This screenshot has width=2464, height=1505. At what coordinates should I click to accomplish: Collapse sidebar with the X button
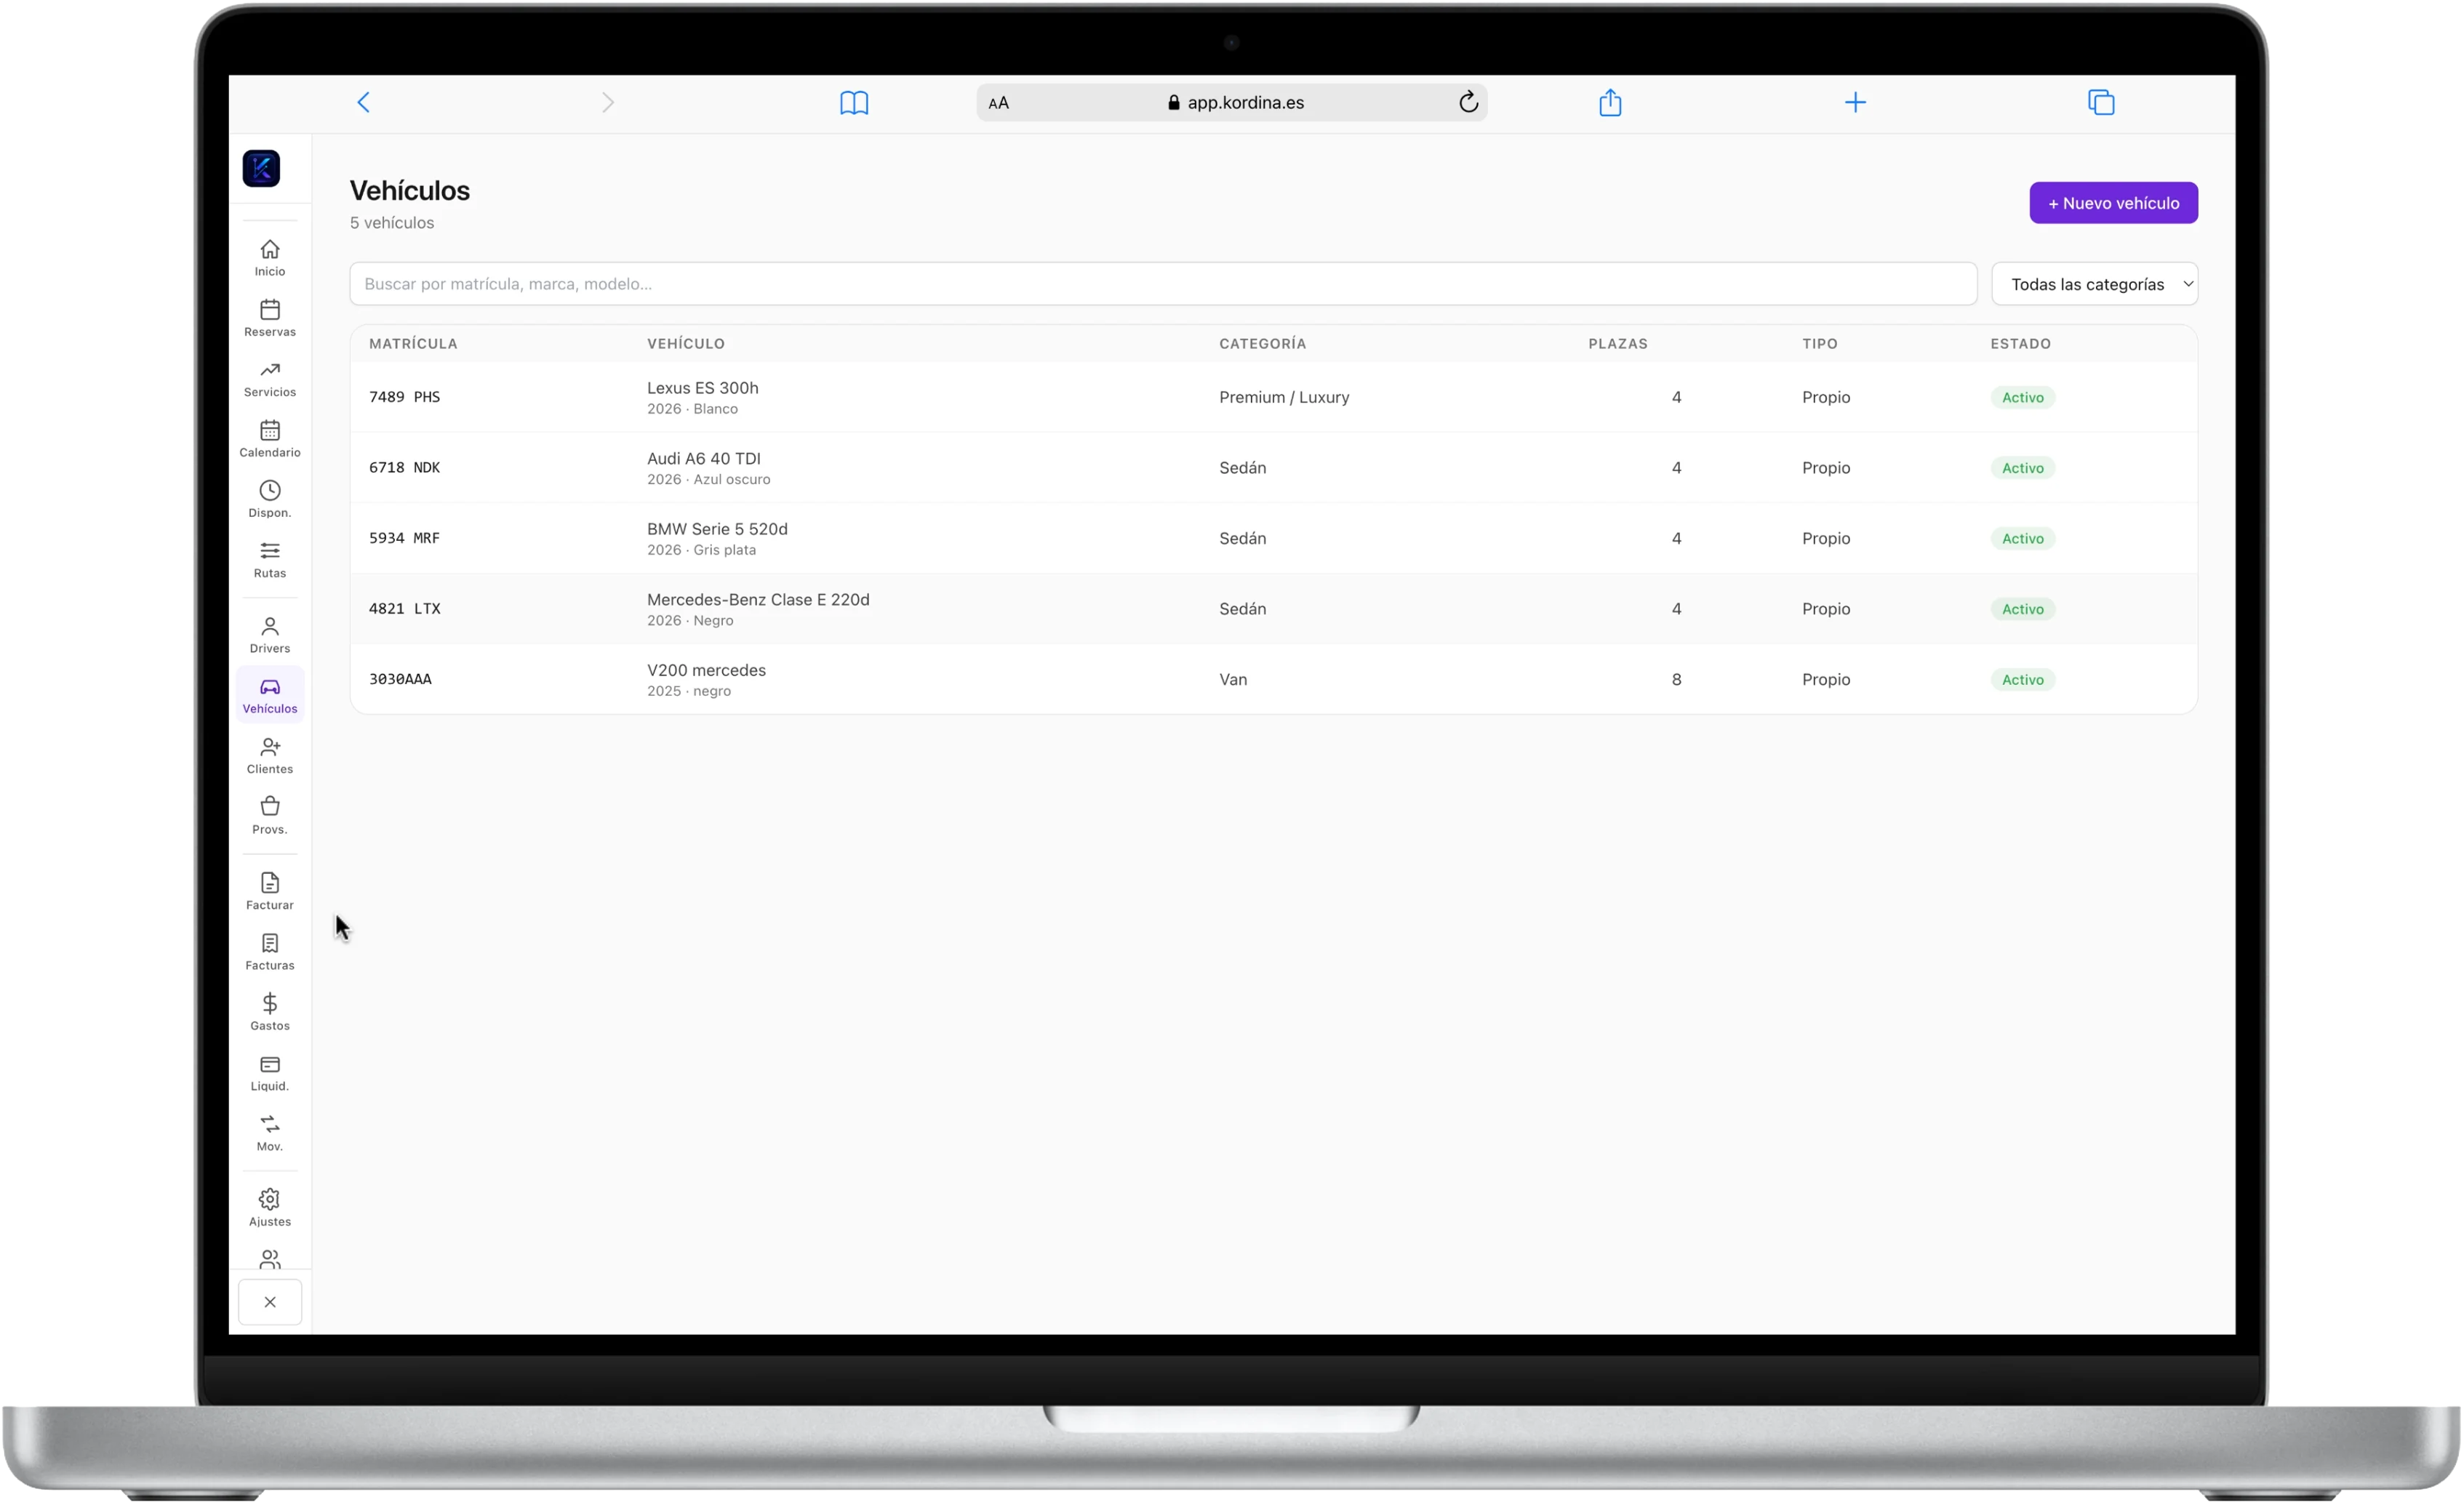point(270,1302)
